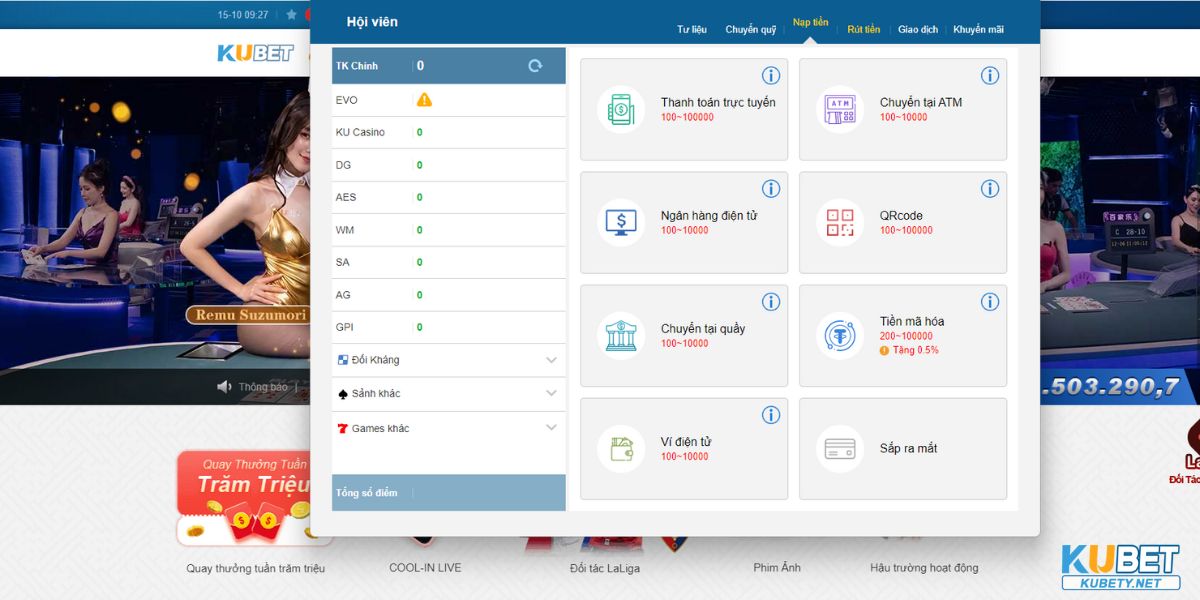Click the ATM machine icon
The width and height of the screenshot is (1200, 600).
(840, 109)
